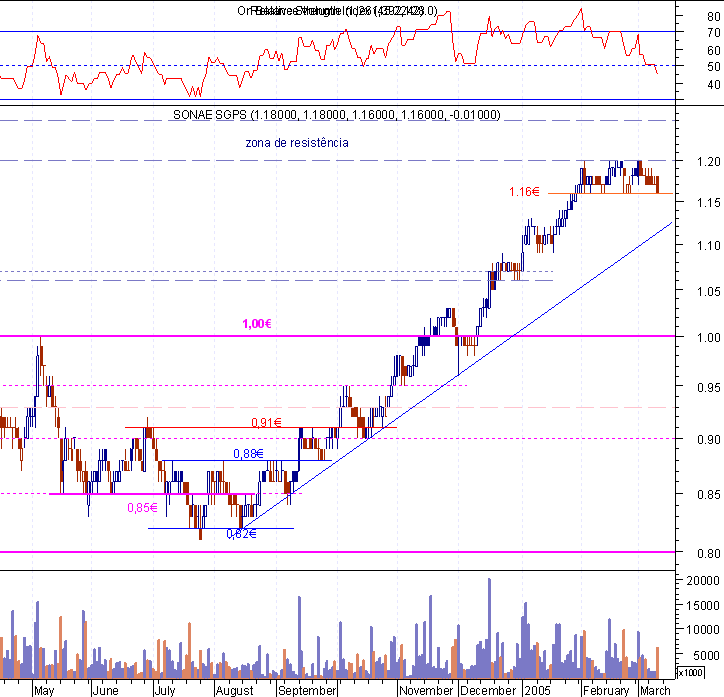Click the RSI 80 scale value
This screenshot has height=697, width=724.
714,17
